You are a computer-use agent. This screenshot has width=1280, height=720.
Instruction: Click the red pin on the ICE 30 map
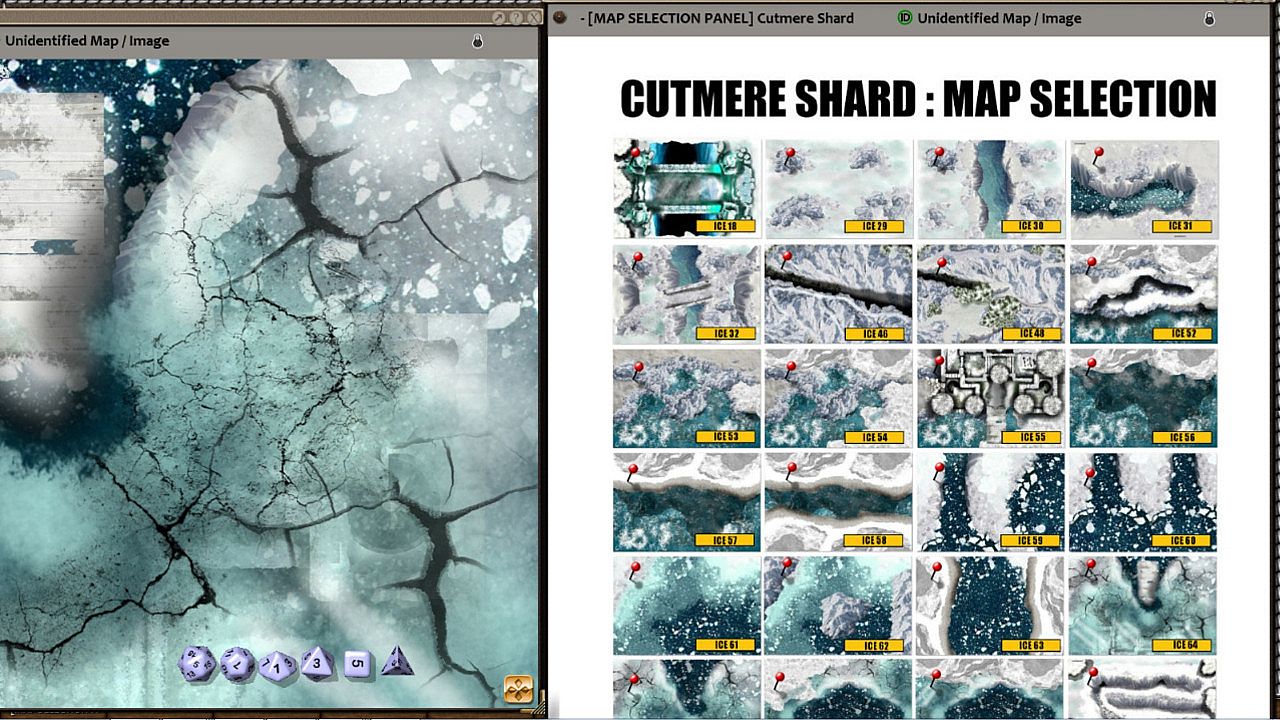[940, 155]
